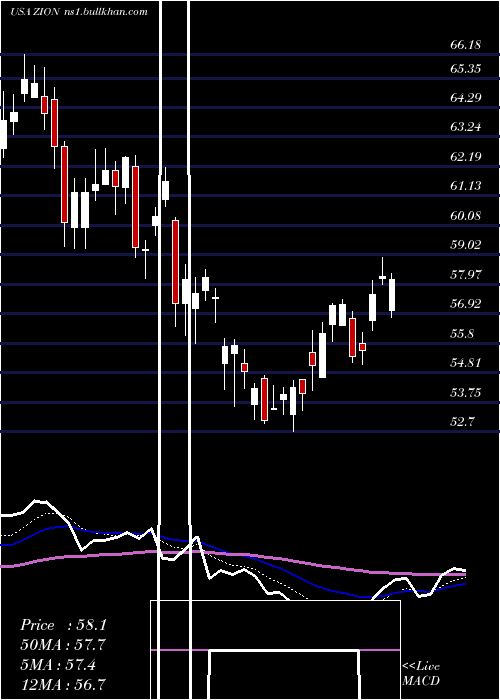Click the USA ZION ns1.bullkhan.com title text

click(x=79, y=12)
